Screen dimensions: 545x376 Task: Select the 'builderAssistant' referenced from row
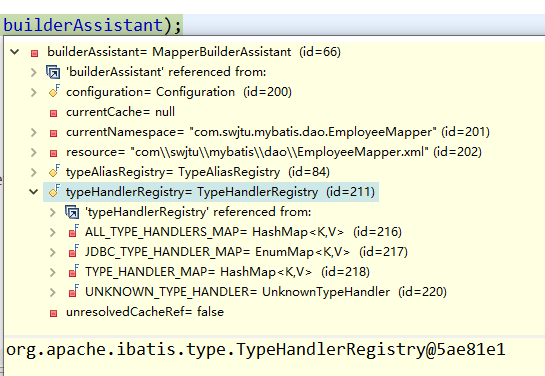(166, 72)
